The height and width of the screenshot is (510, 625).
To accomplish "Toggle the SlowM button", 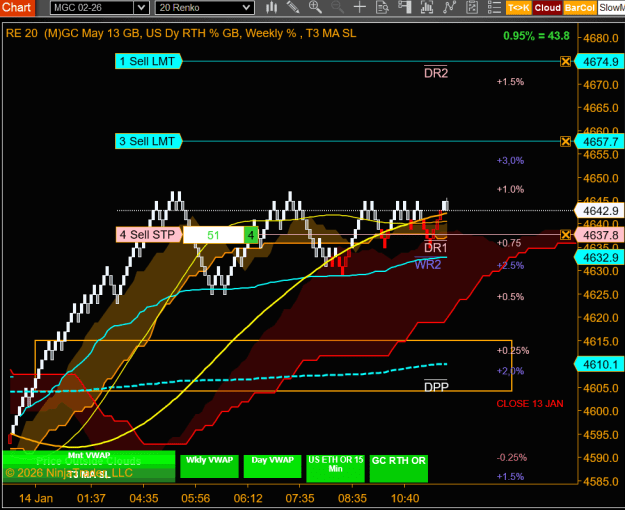I will (611, 8).
